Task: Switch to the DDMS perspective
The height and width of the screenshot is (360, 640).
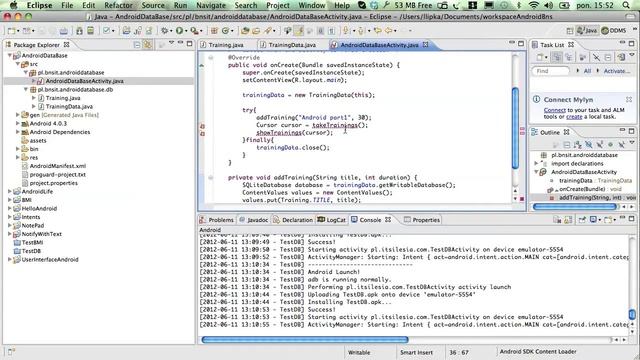Action: (614, 31)
